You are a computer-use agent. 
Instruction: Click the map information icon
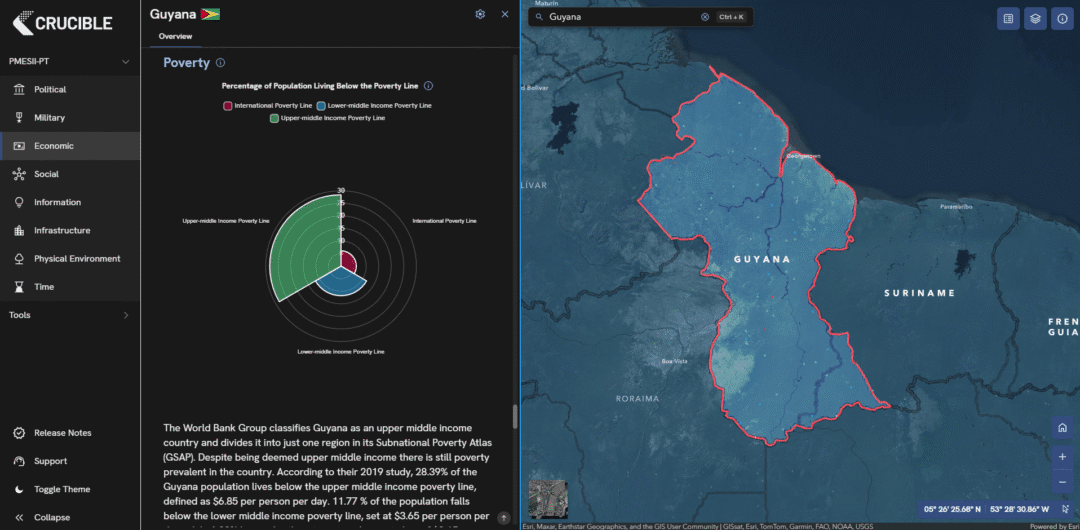point(1061,18)
